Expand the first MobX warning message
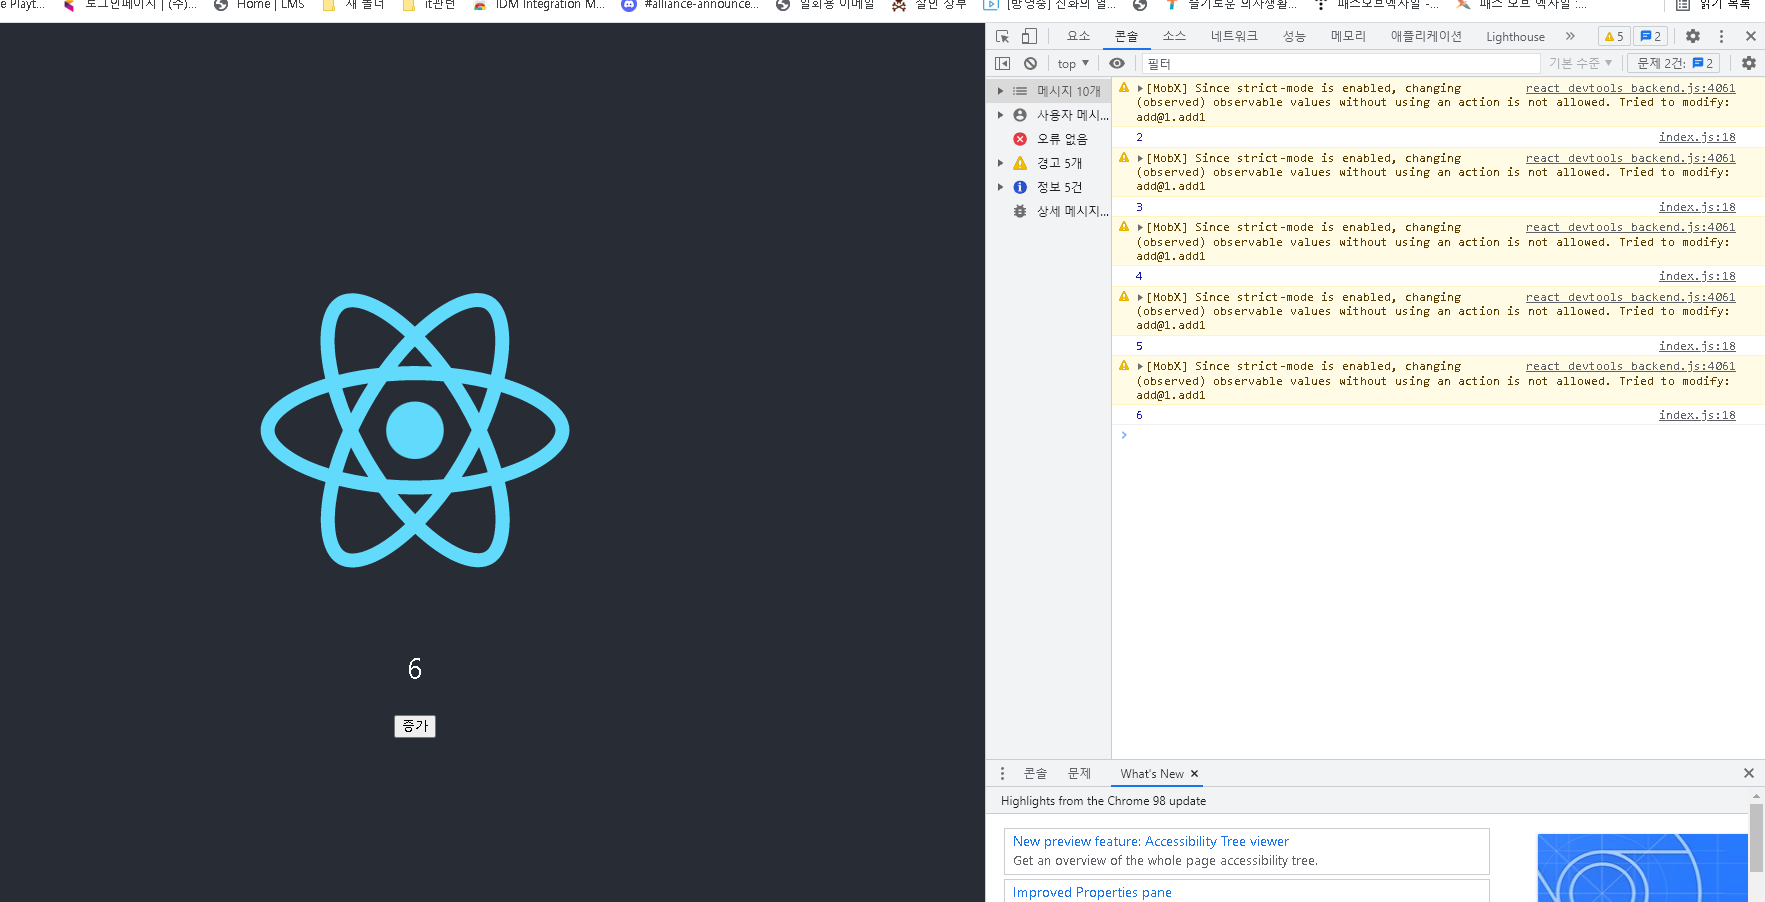Image resolution: width=1765 pixels, height=902 pixels. 1140,89
